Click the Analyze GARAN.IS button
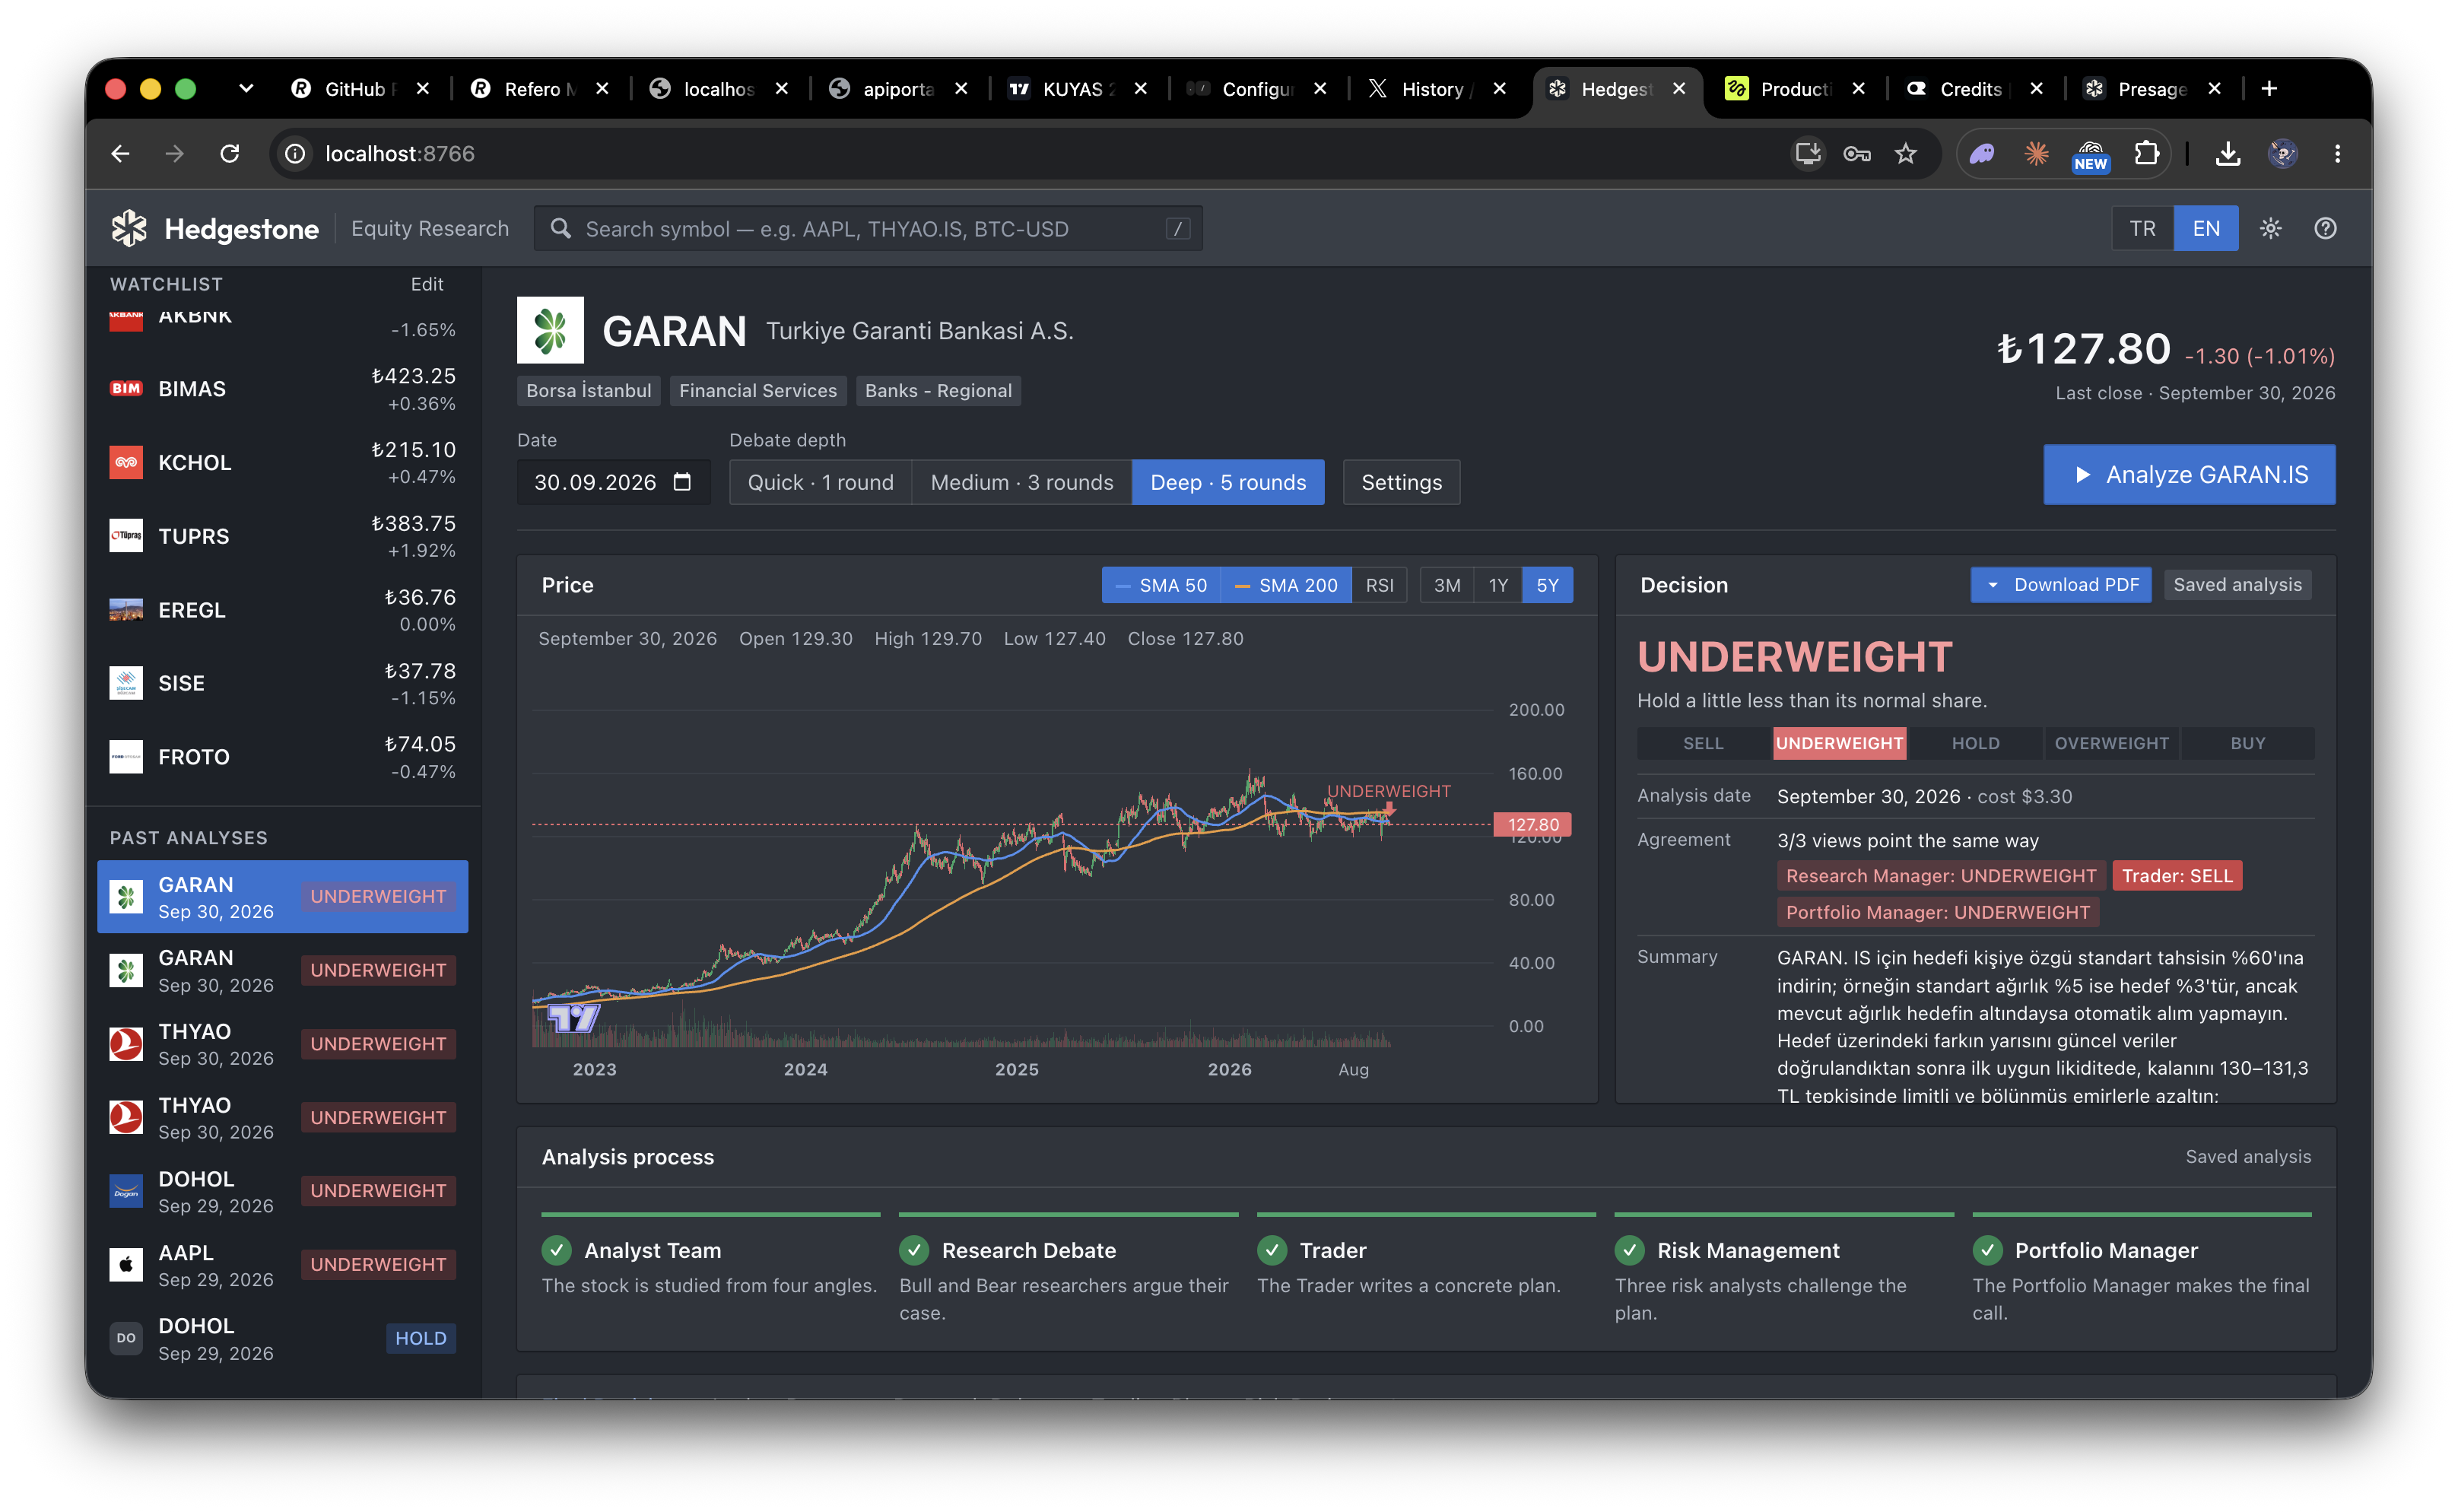Screen dimensions: 2458x1512 (x=2189, y=475)
